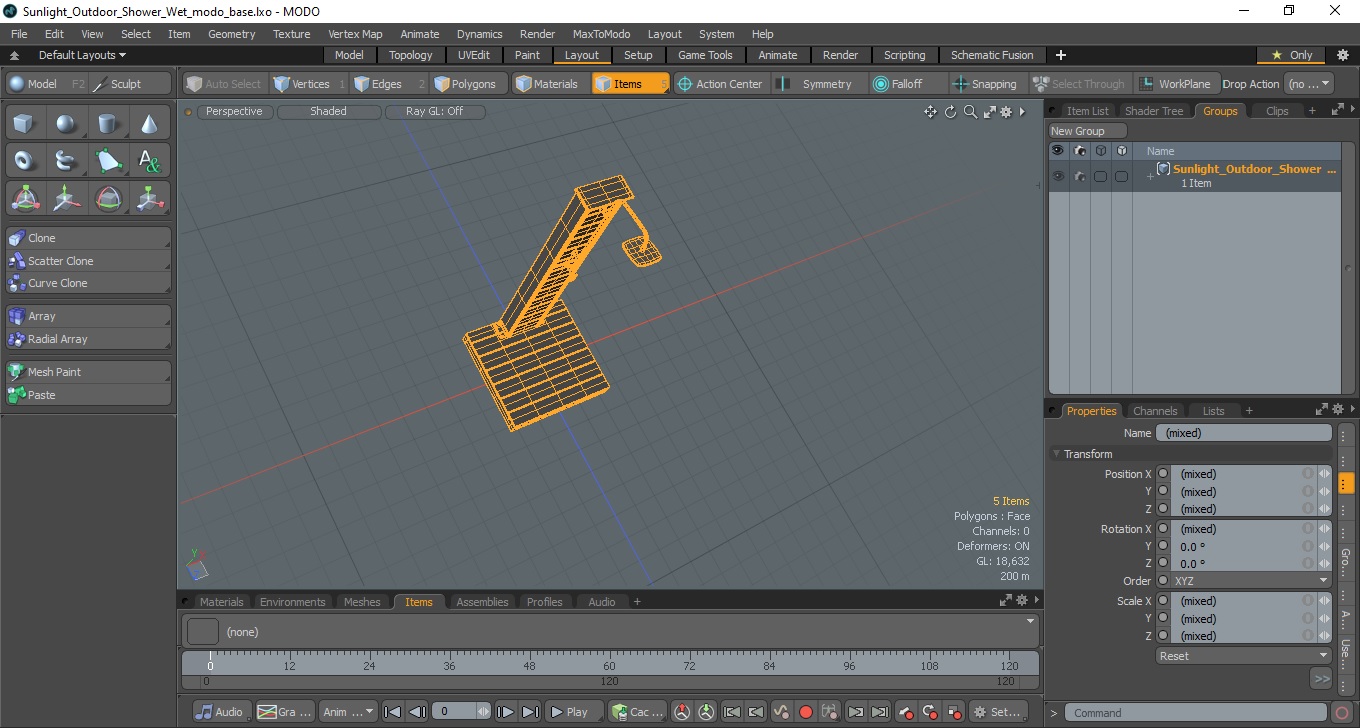Toggle Position X keyframe circle
1360x728 pixels.
coord(1163,474)
